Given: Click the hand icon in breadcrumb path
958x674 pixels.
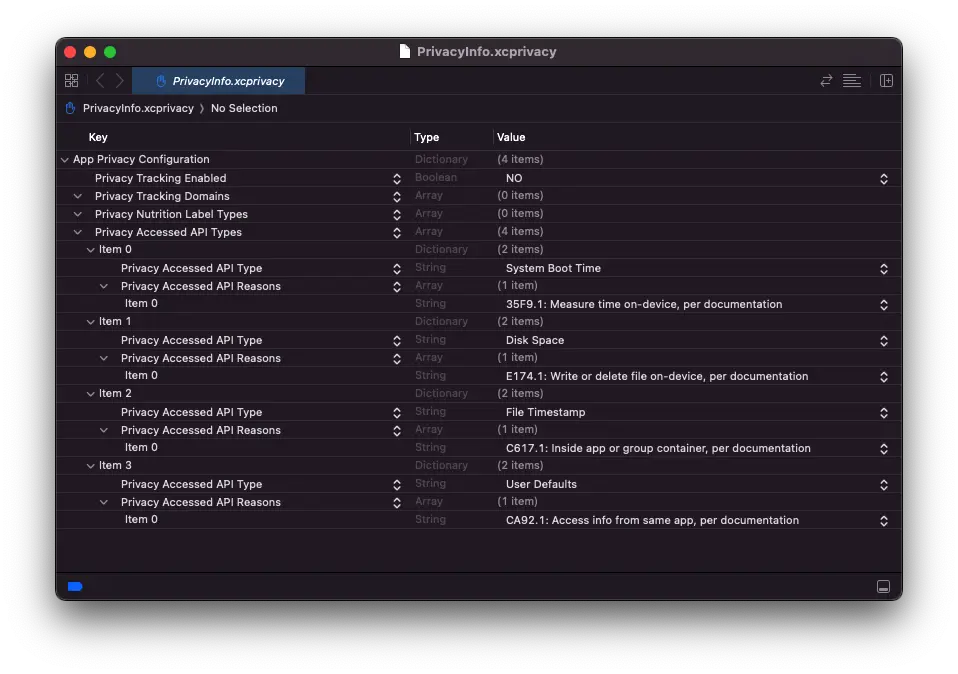Looking at the screenshot, I should [x=70, y=108].
